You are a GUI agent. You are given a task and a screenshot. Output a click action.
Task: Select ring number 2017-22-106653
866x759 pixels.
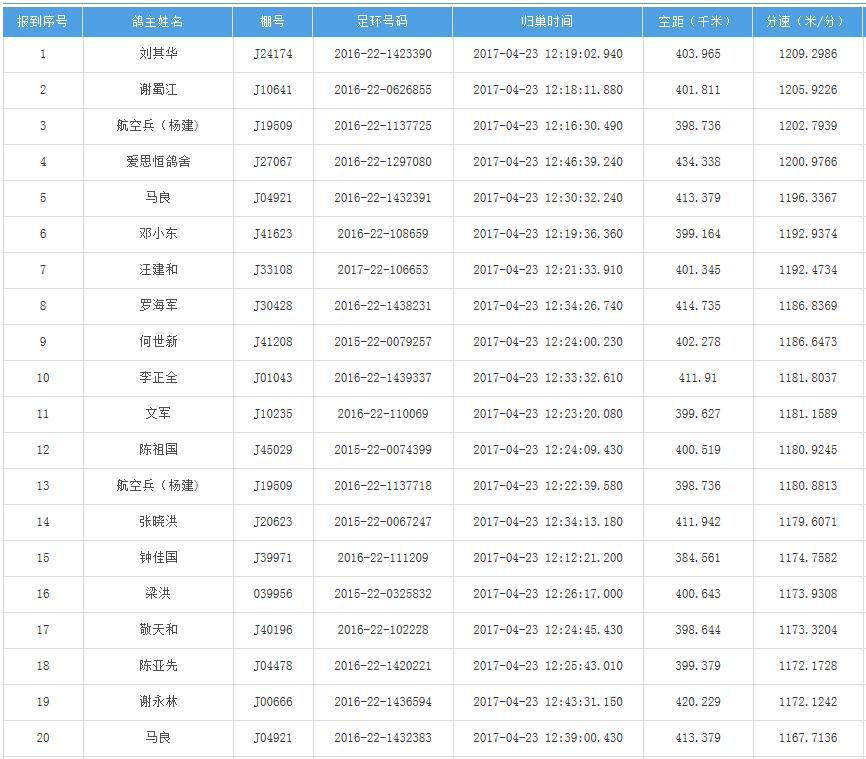click(382, 270)
